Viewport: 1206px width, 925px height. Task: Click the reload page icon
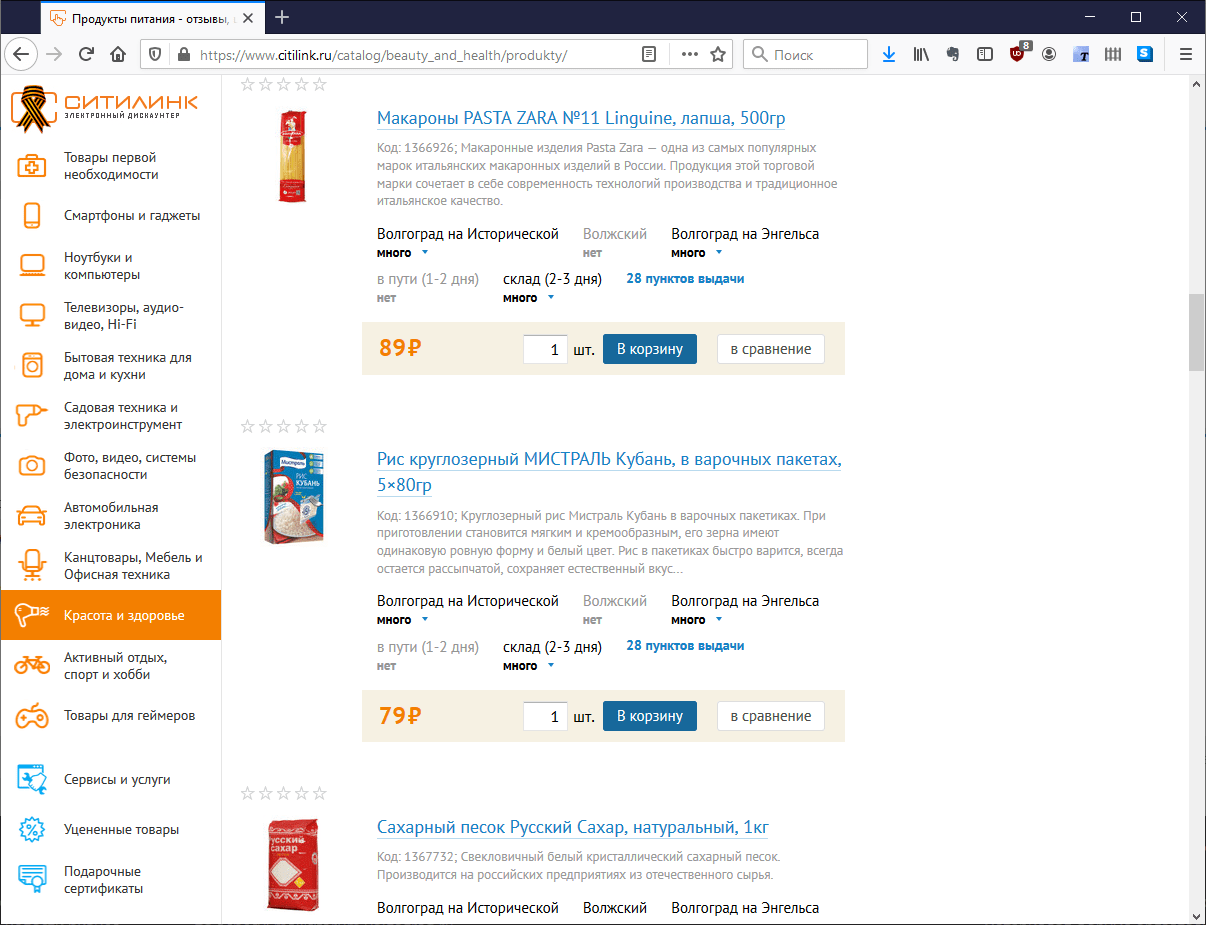[86, 54]
